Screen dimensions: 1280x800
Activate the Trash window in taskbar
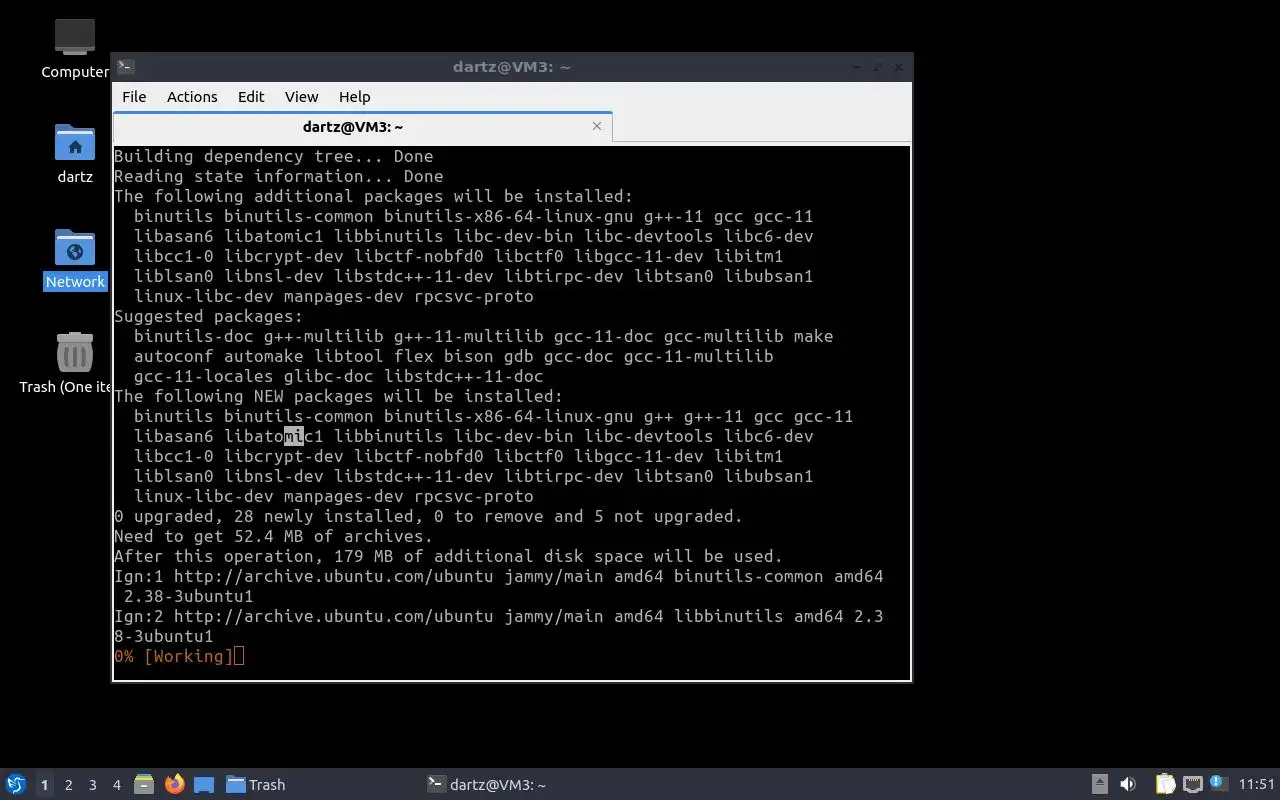256,785
